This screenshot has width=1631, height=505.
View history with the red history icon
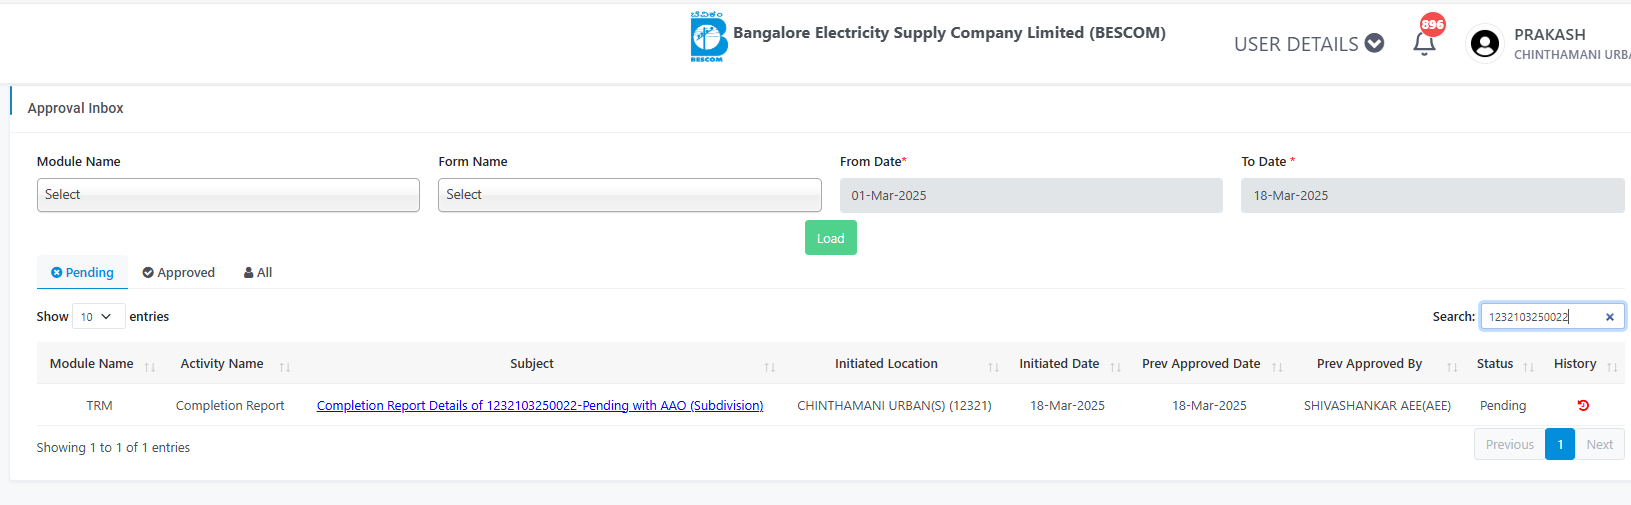pyautogui.click(x=1583, y=405)
